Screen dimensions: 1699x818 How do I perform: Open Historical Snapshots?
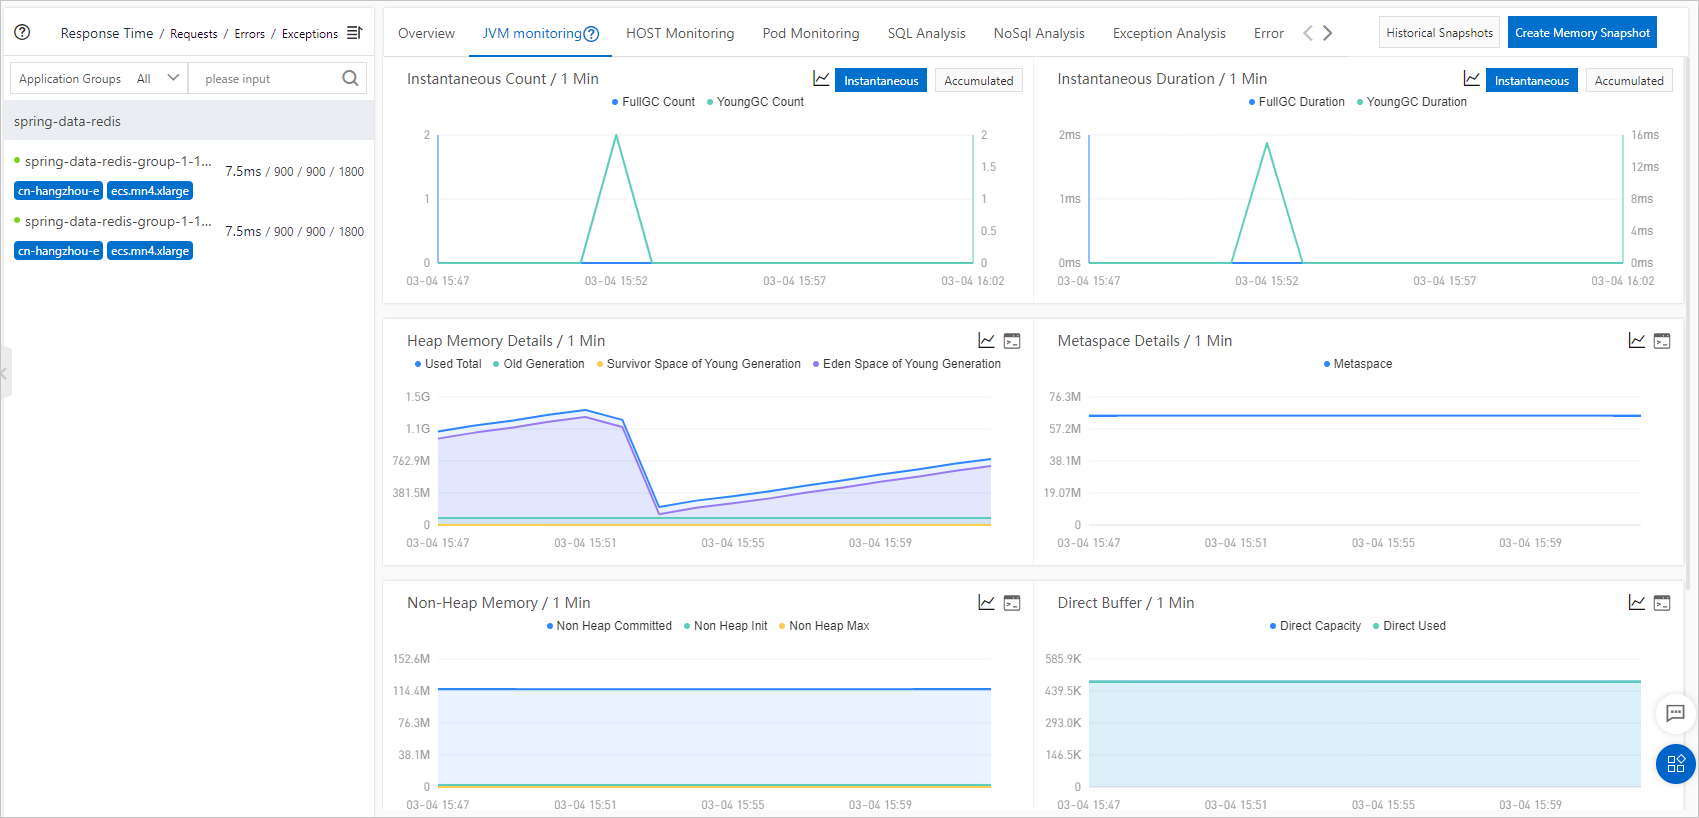pos(1439,33)
